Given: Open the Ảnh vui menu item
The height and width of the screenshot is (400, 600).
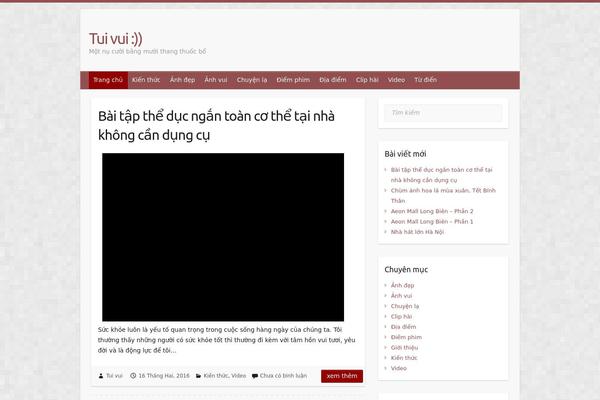Looking at the screenshot, I should [x=216, y=80].
